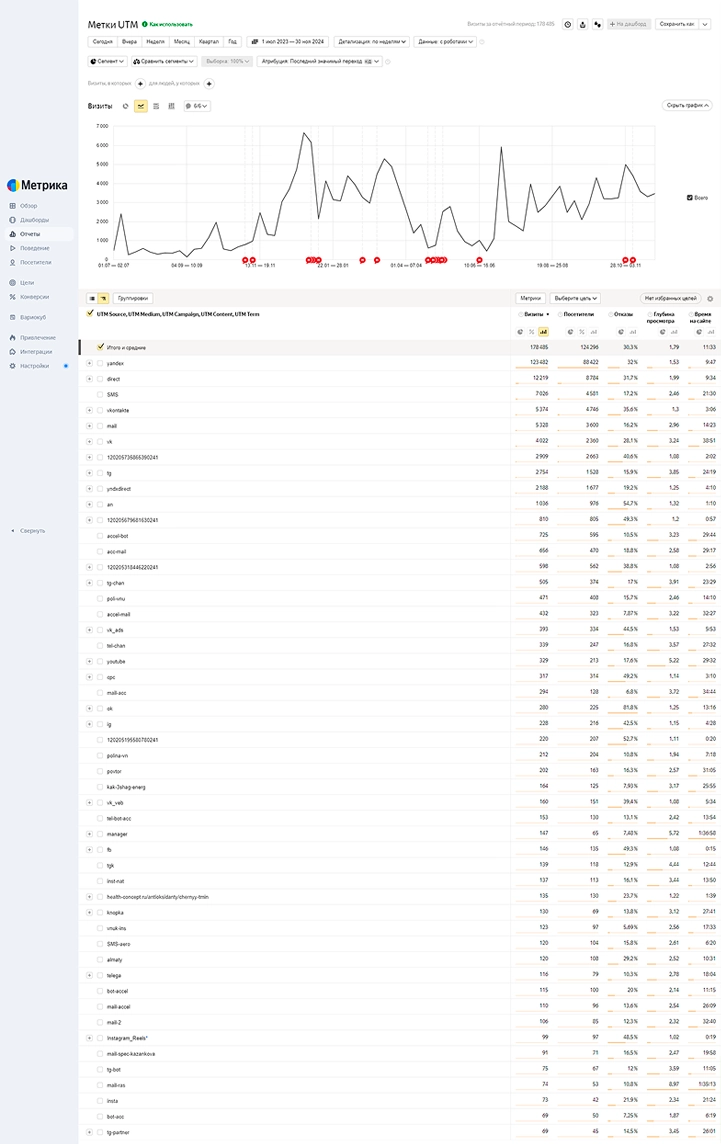This screenshot has width=721, height=1144.
Task: Toggle the UTM Source header checkbox
Action: pos(90,314)
